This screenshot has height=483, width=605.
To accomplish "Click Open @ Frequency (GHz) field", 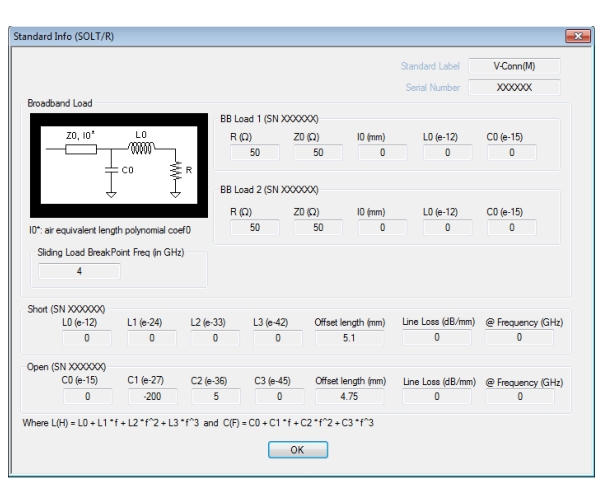I will coord(520,396).
